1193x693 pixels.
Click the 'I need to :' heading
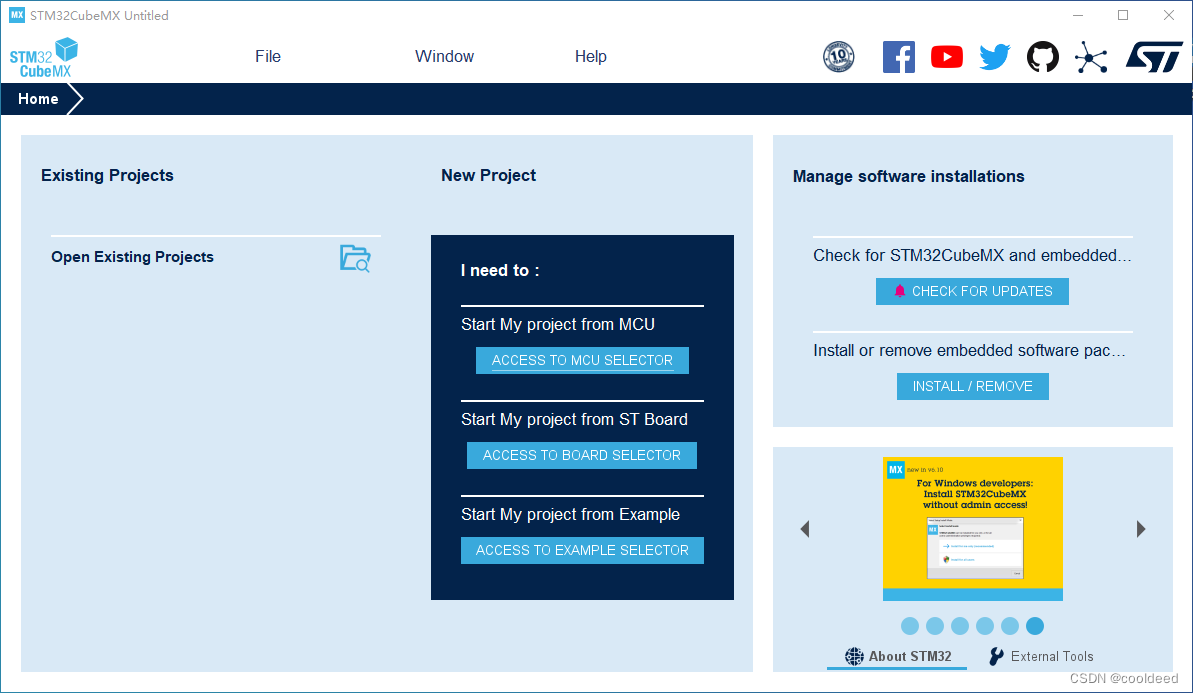click(x=500, y=271)
